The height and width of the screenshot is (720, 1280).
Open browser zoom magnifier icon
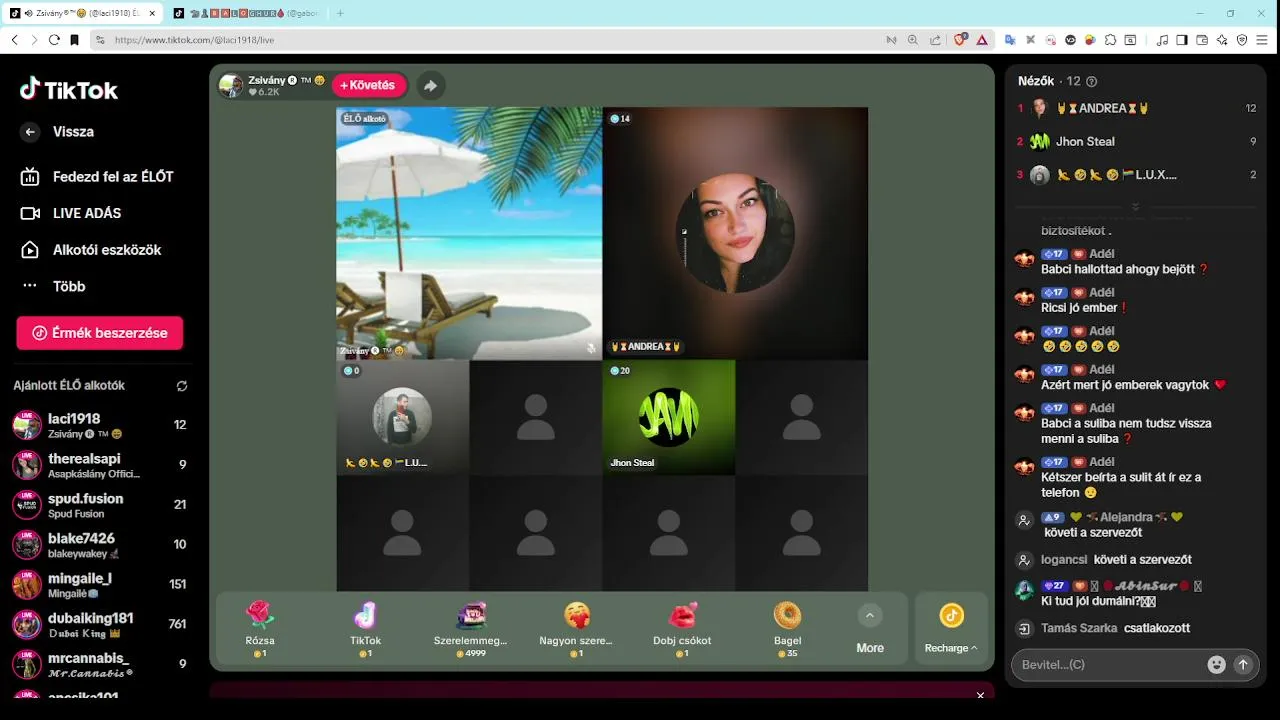pos(913,40)
